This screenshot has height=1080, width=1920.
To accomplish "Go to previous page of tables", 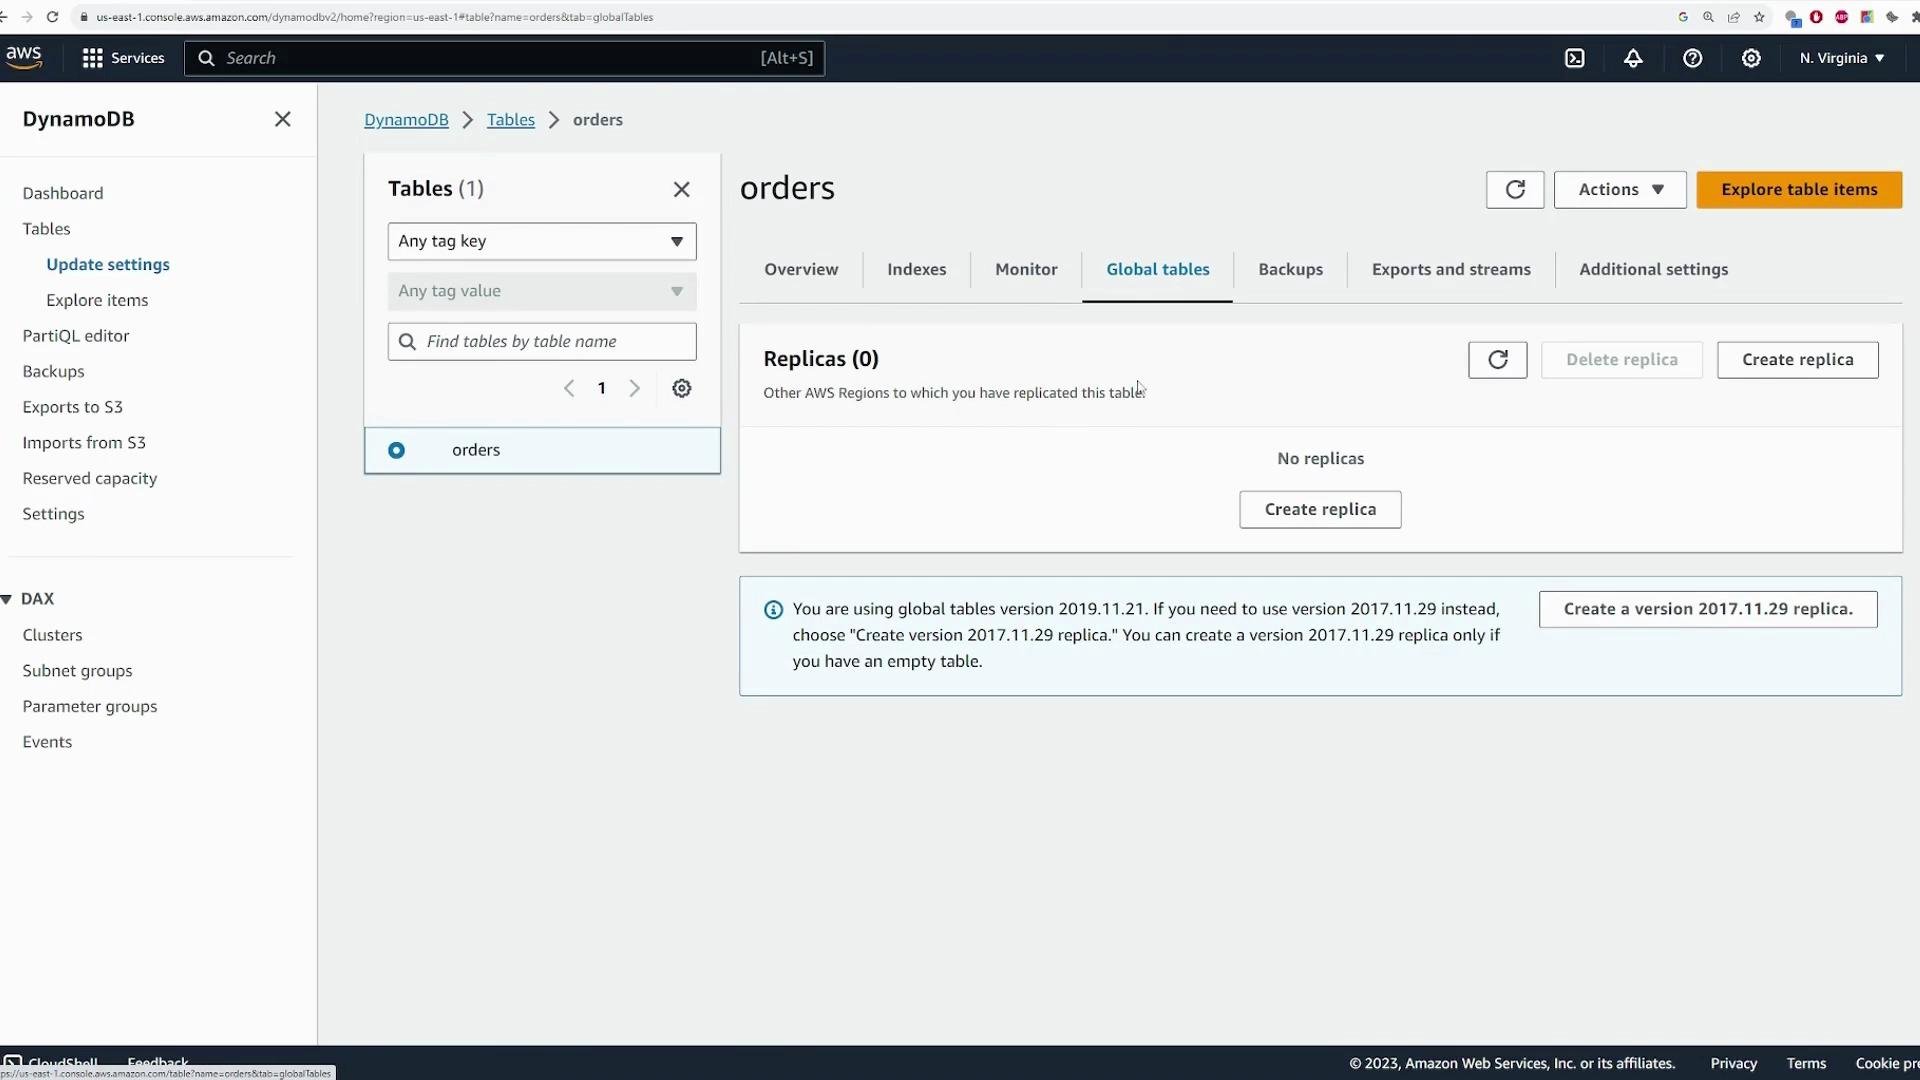I will 569,388.
